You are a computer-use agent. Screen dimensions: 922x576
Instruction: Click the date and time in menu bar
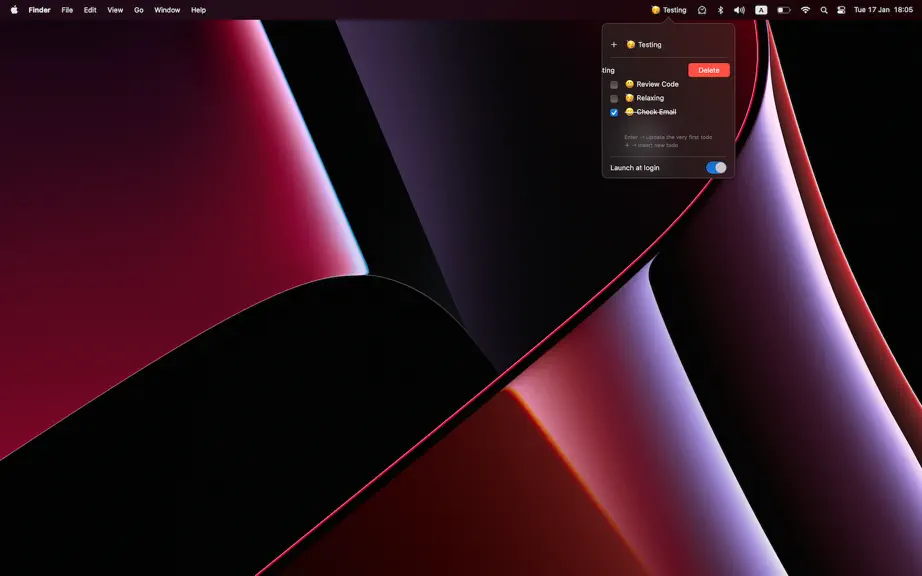point(883,10)
